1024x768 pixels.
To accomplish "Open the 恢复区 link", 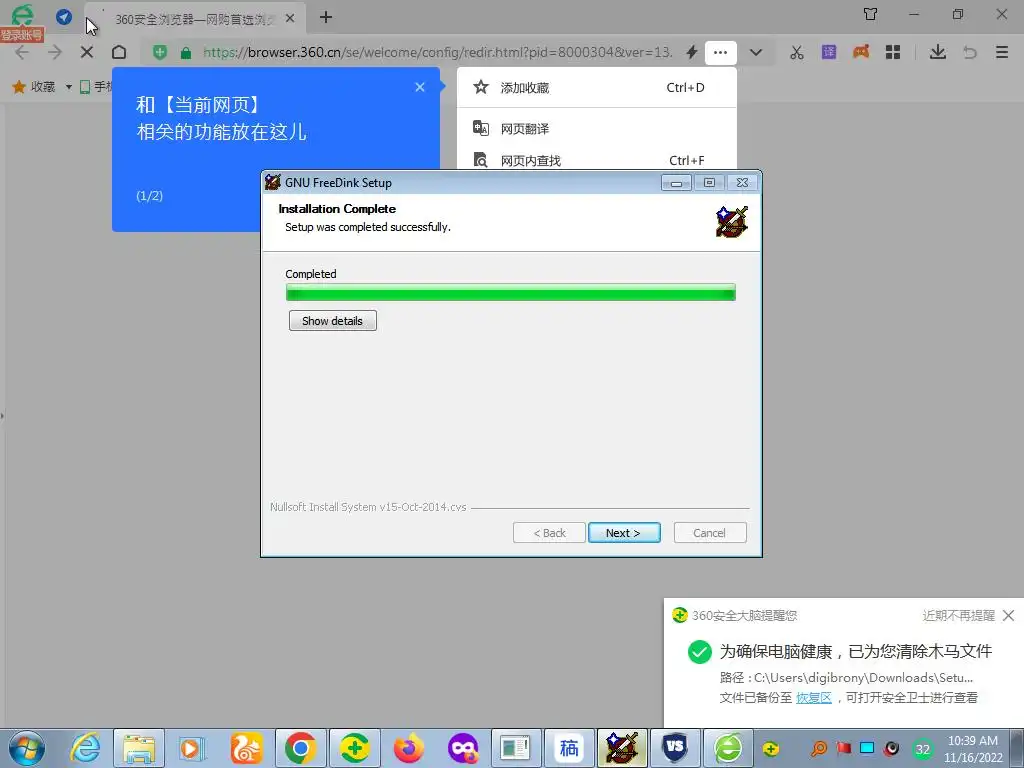I will click(814, 697).
